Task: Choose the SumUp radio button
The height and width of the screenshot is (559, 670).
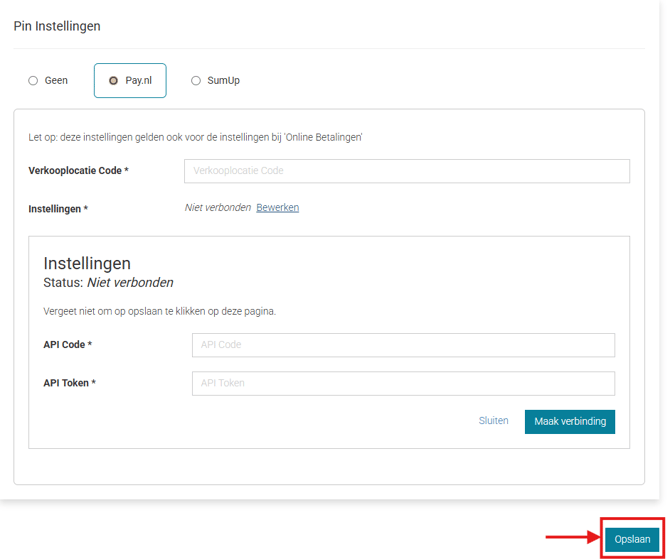Action: 196,81
